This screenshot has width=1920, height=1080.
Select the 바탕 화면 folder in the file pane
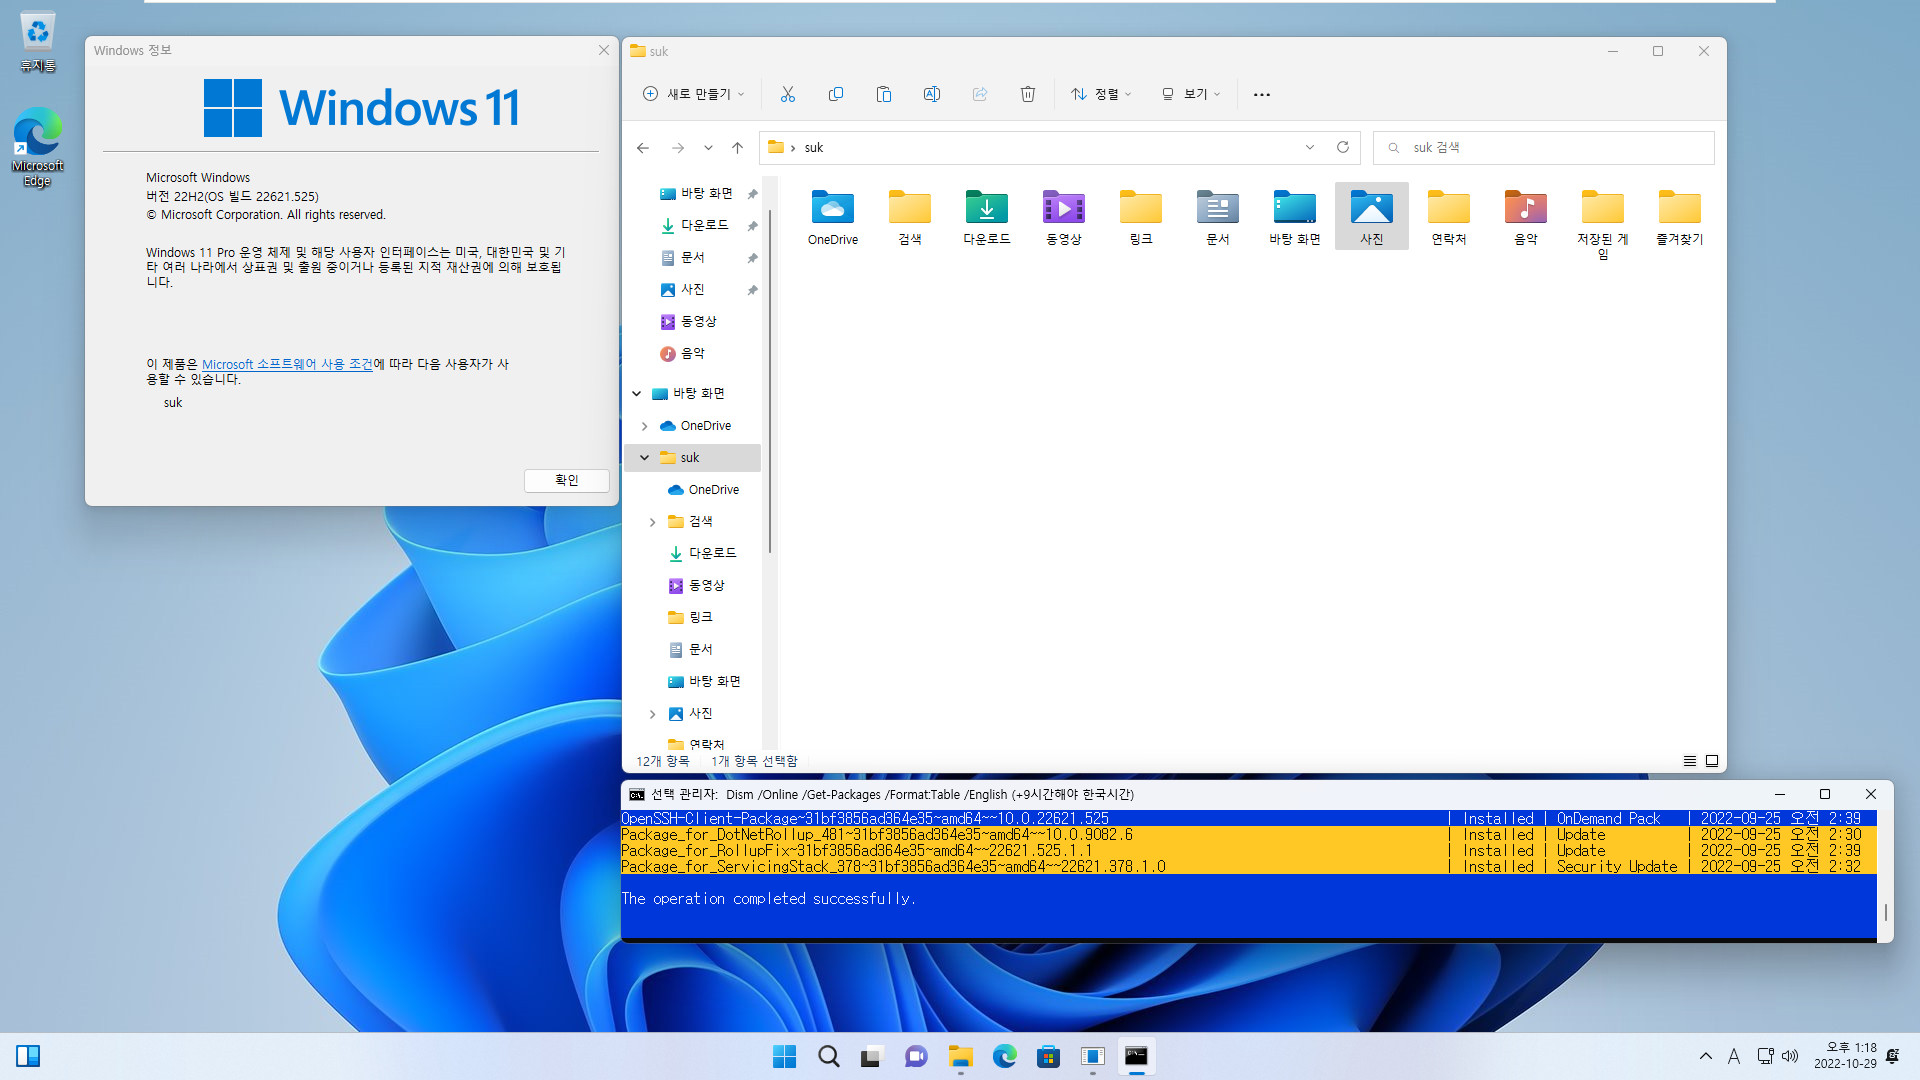(1295, 217)
